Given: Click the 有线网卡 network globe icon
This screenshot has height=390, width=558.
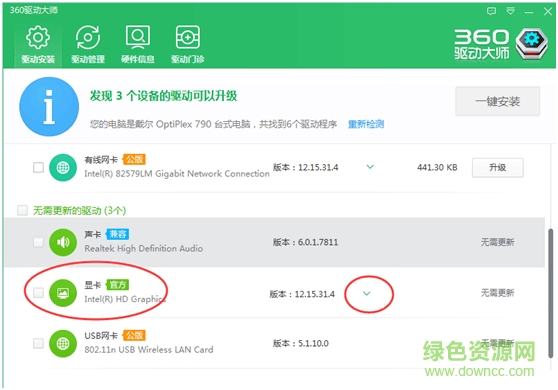Looking at the screenshot, I should point(63,167).
